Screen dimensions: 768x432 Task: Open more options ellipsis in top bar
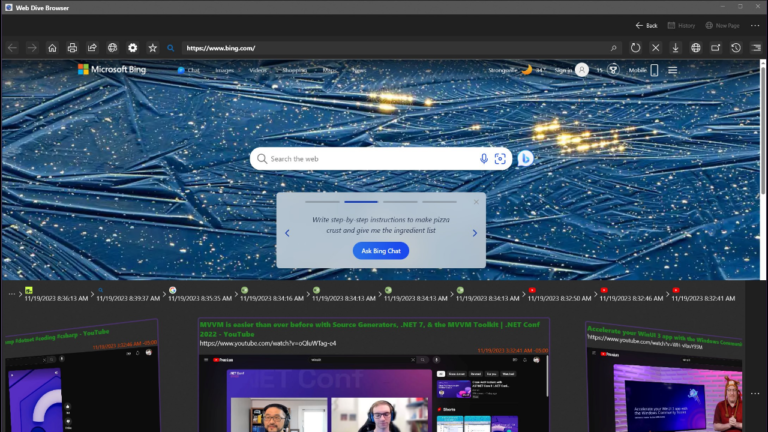(x=755, y=25)
